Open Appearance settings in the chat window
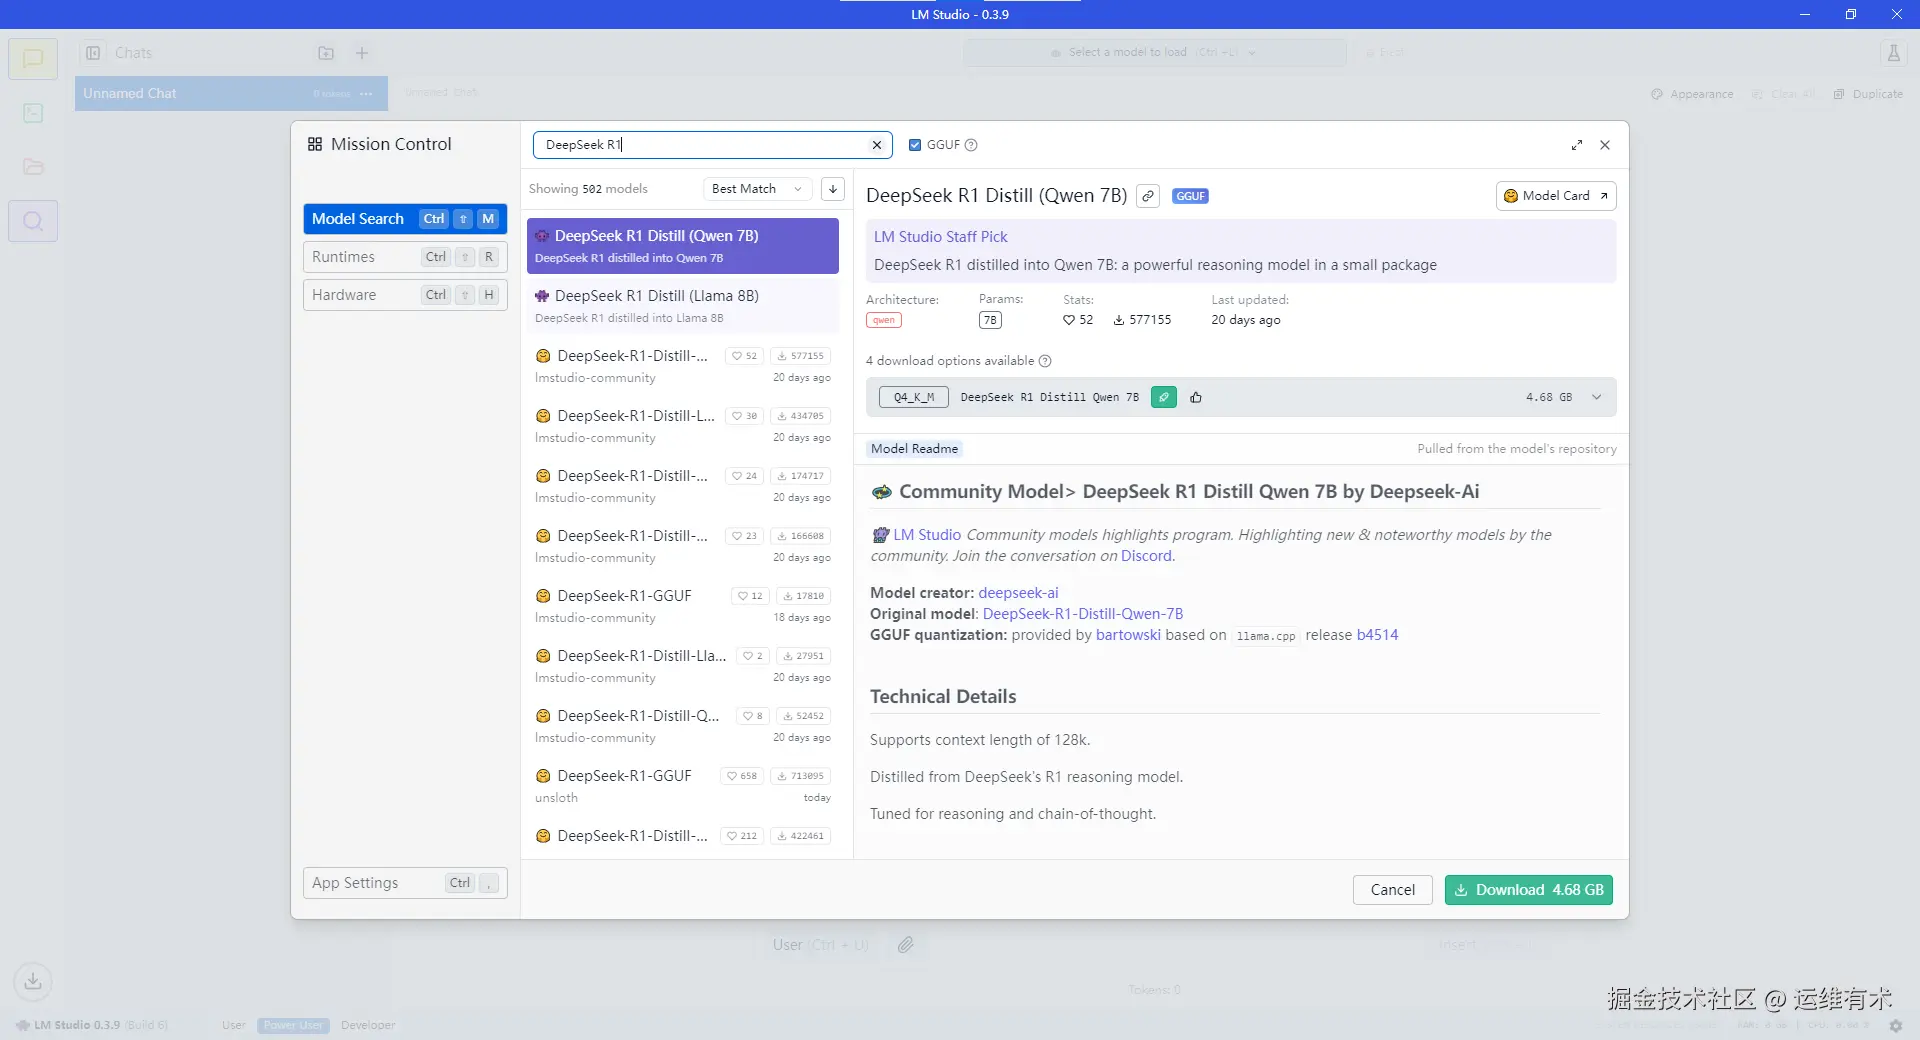1920x1040 pixels. point(1692,94)
